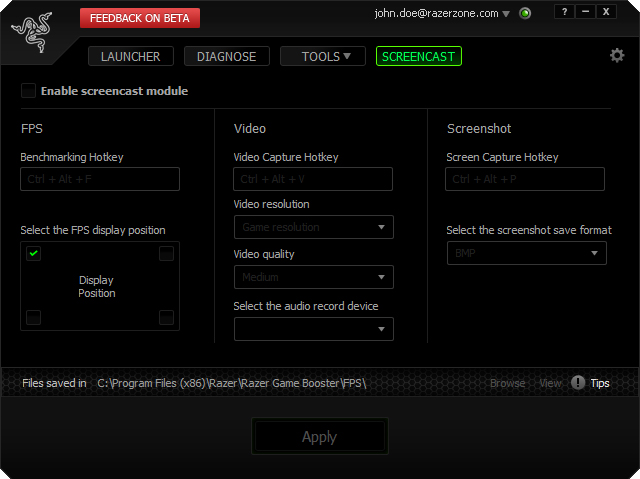
Task: Click the Tips label
Action: coord(600,384)
